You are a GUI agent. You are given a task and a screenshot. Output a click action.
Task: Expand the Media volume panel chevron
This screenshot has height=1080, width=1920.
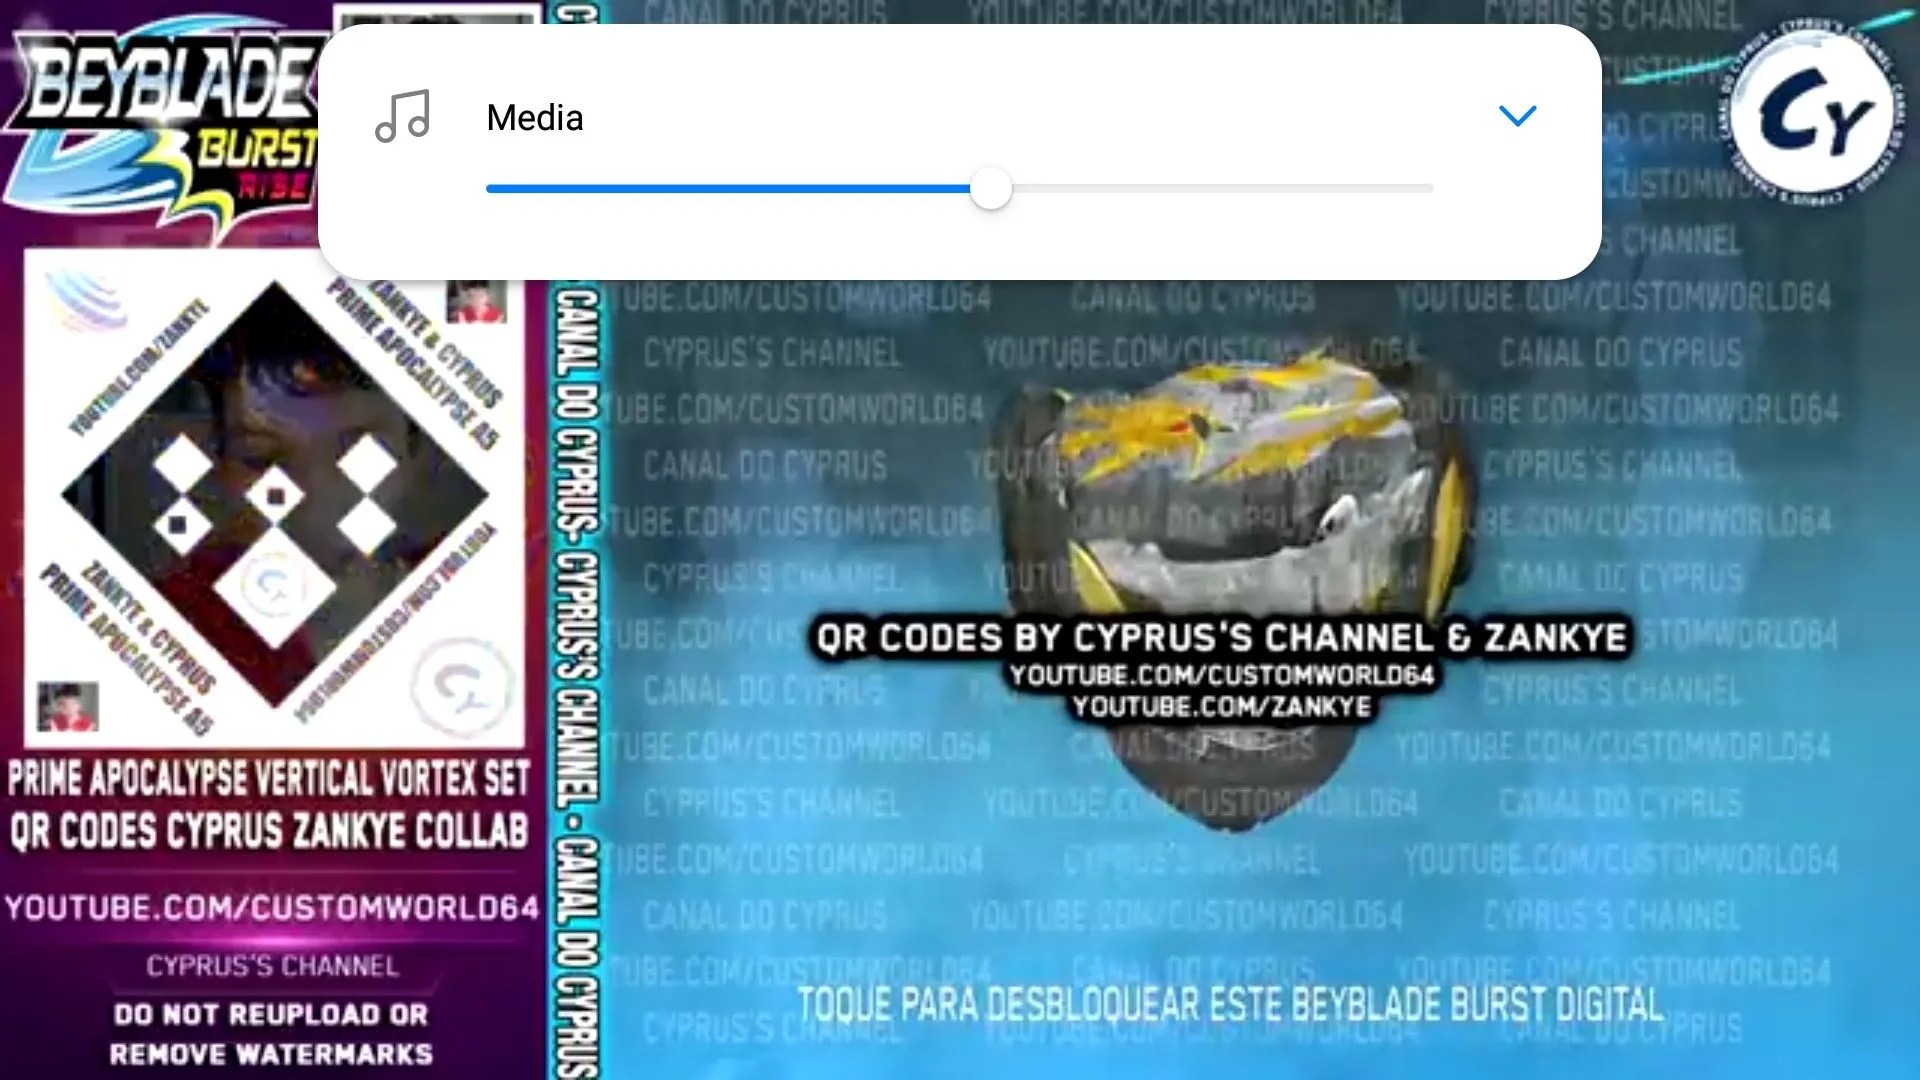pyautogui.click(x=1517, y=116)
